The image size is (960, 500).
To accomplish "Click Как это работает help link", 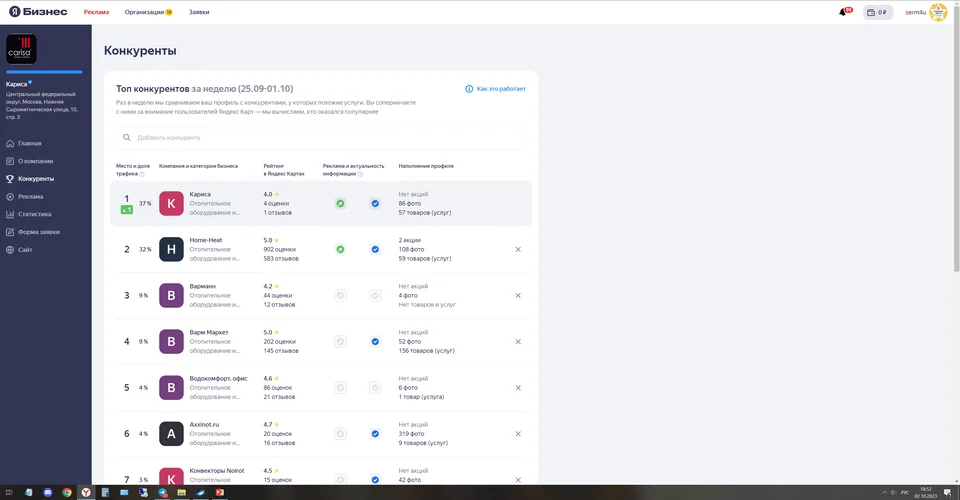I will click(x=501, y=89).
